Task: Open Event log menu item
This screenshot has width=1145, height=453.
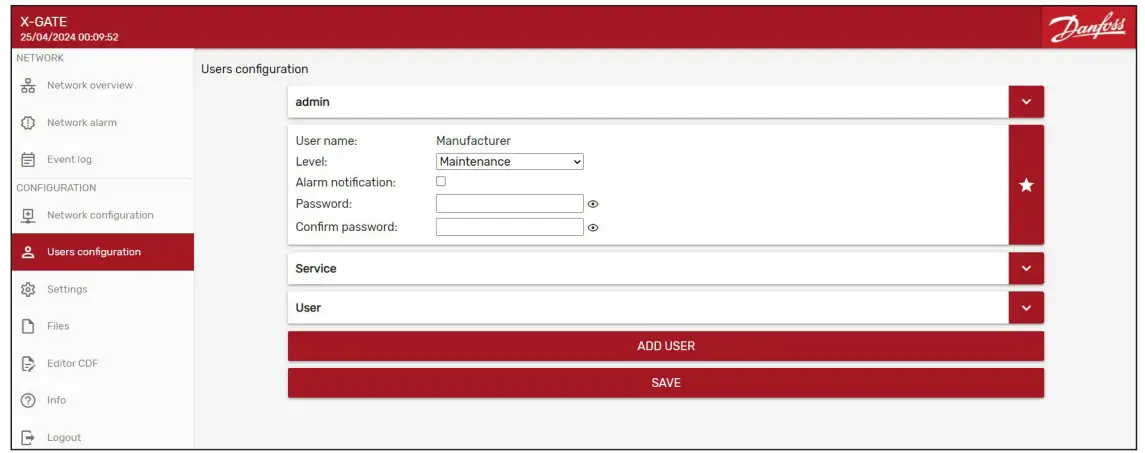Action: pos(103,159)
